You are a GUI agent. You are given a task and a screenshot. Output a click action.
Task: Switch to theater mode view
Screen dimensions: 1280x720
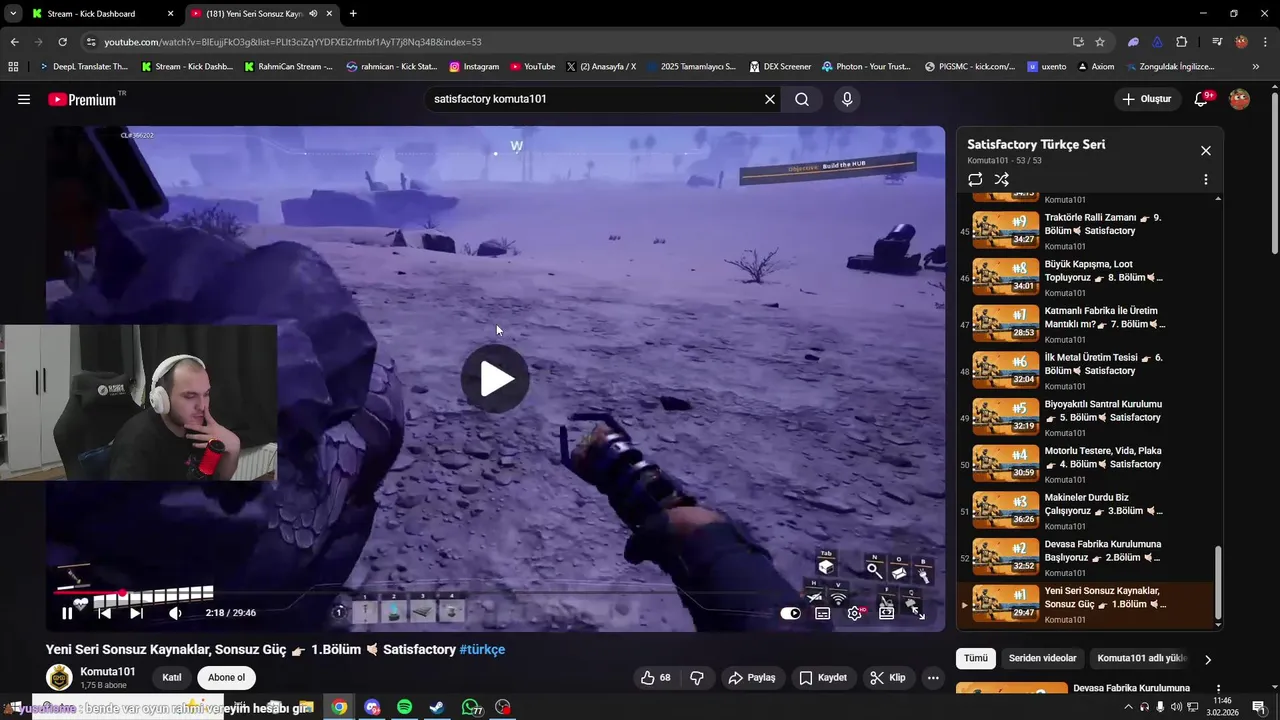click(886, 613)
